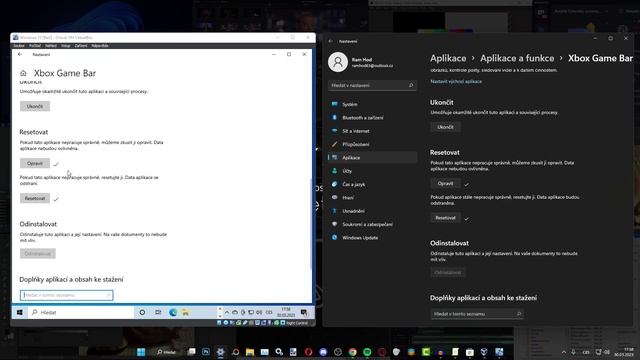Click guest taskbar clock
The height and width of the screenshot is (360, 640).
tap(286, 312)
